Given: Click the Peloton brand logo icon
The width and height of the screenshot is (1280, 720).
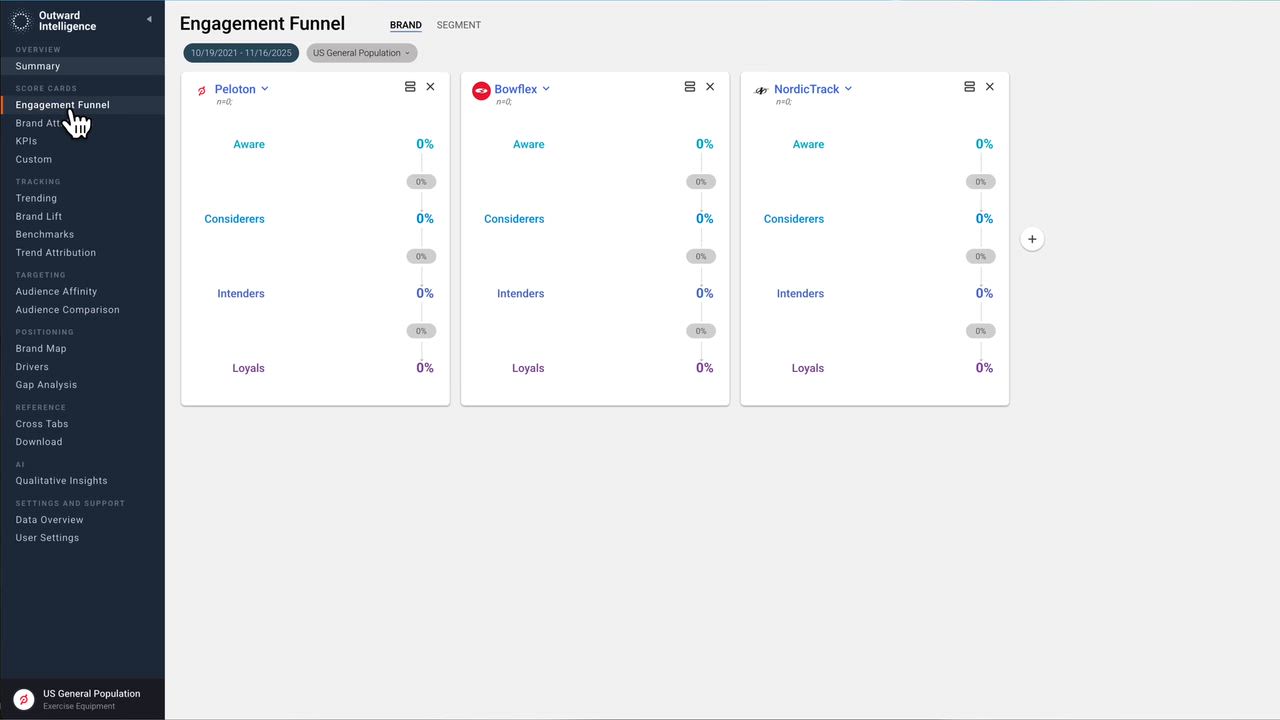Looking at the screenshot, I should click(x=201, y=91).
